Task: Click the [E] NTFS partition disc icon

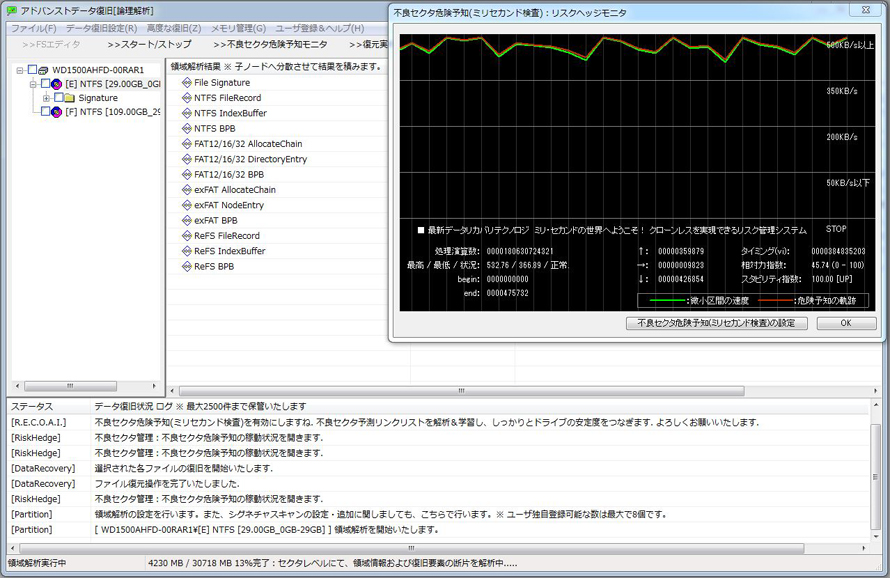Action: (56, 84)
